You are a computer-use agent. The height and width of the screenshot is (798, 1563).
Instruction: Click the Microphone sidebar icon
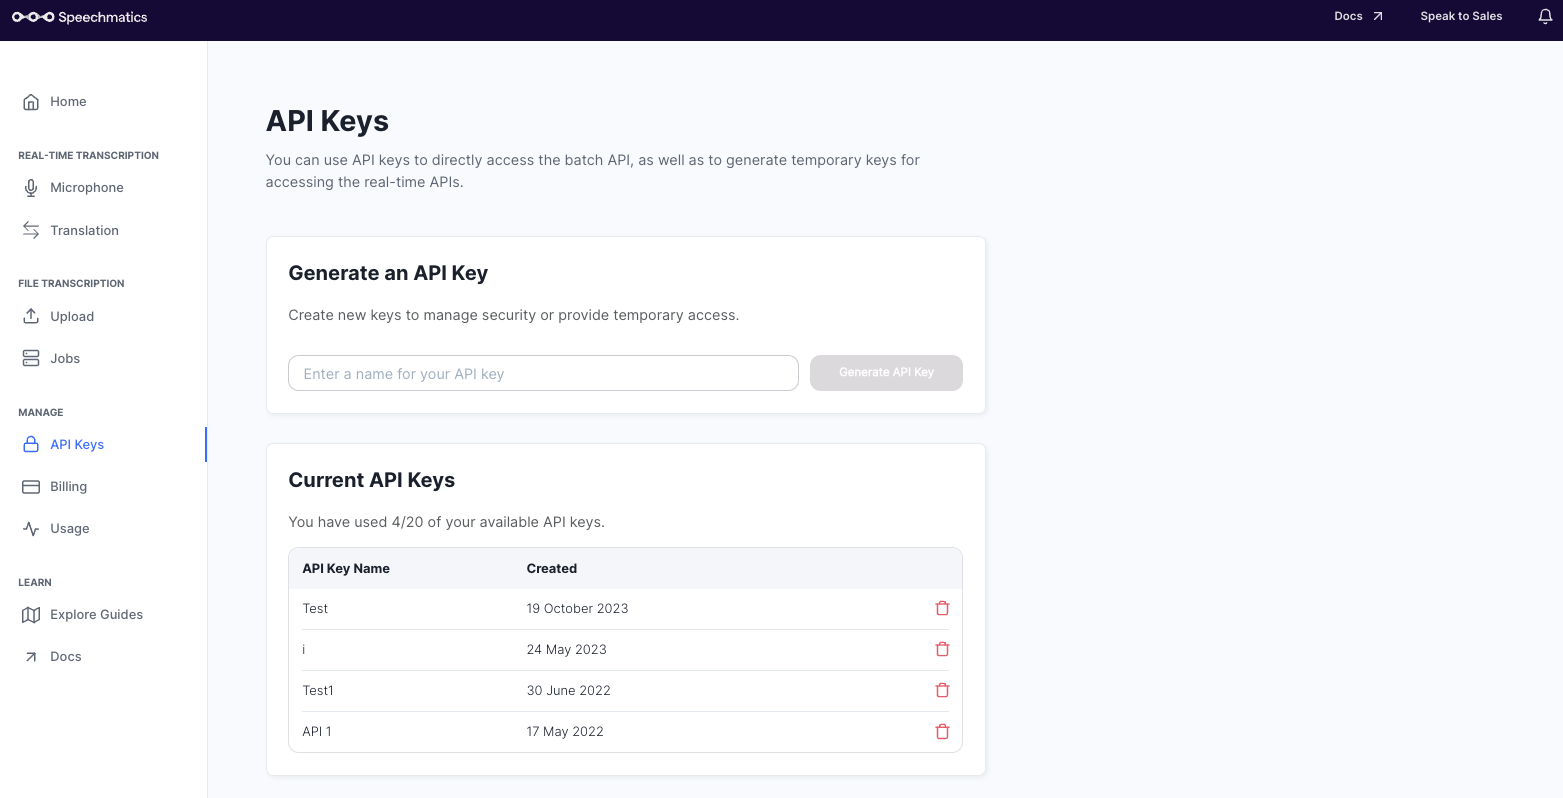pos(31,188)
